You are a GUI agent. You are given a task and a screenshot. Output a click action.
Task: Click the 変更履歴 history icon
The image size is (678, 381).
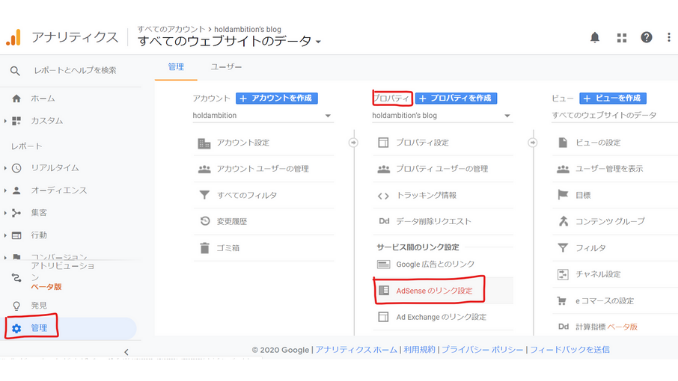tap(205, 221)
